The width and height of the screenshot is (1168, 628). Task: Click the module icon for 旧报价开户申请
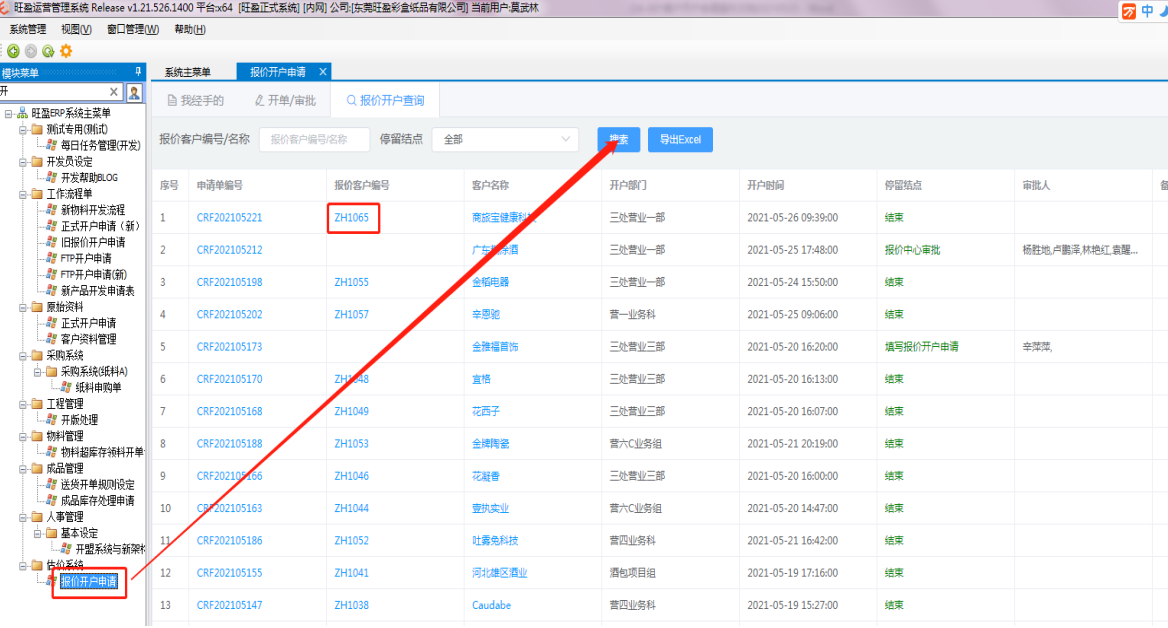pyautogui.click(x=51, y=241)
